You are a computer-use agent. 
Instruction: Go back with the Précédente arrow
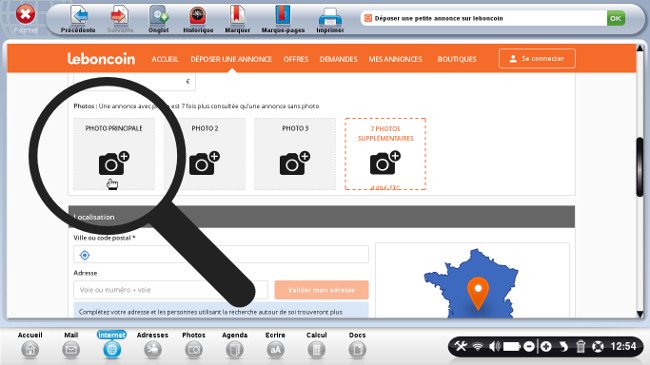[78, 19]
